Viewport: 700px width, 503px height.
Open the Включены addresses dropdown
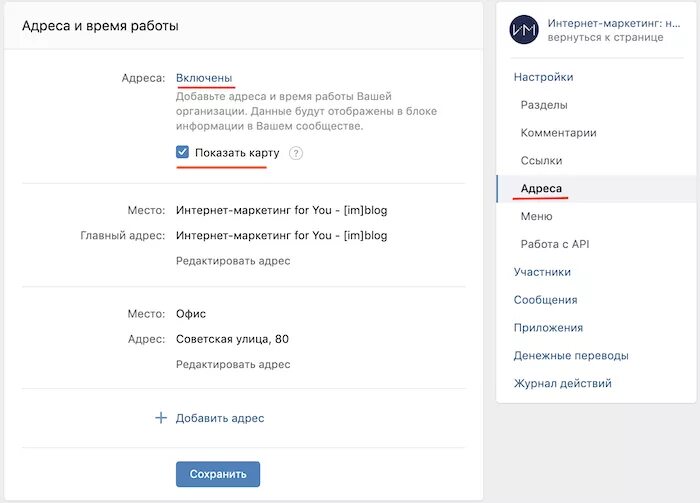click(x=204, y=78)
